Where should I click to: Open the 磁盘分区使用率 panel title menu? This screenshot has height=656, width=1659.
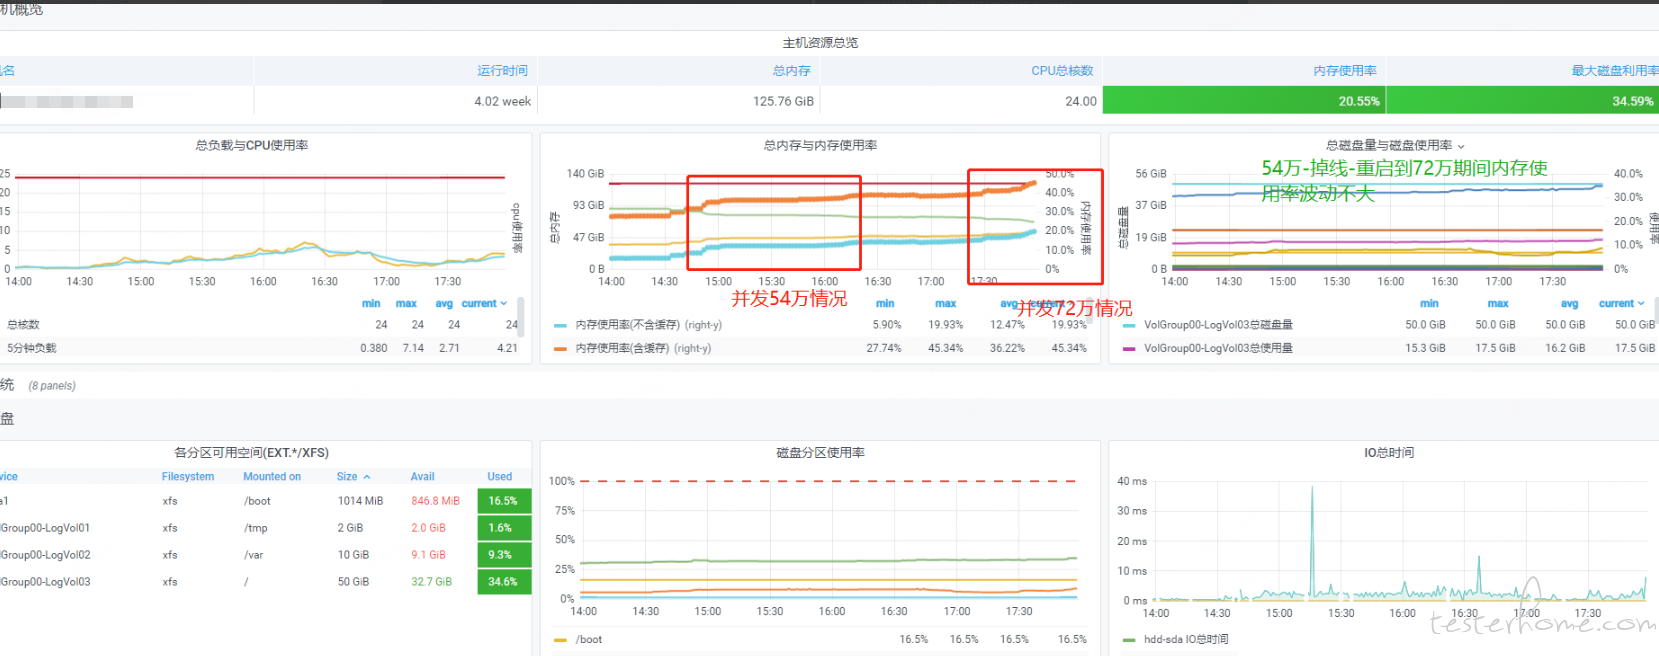coord(820,453)
